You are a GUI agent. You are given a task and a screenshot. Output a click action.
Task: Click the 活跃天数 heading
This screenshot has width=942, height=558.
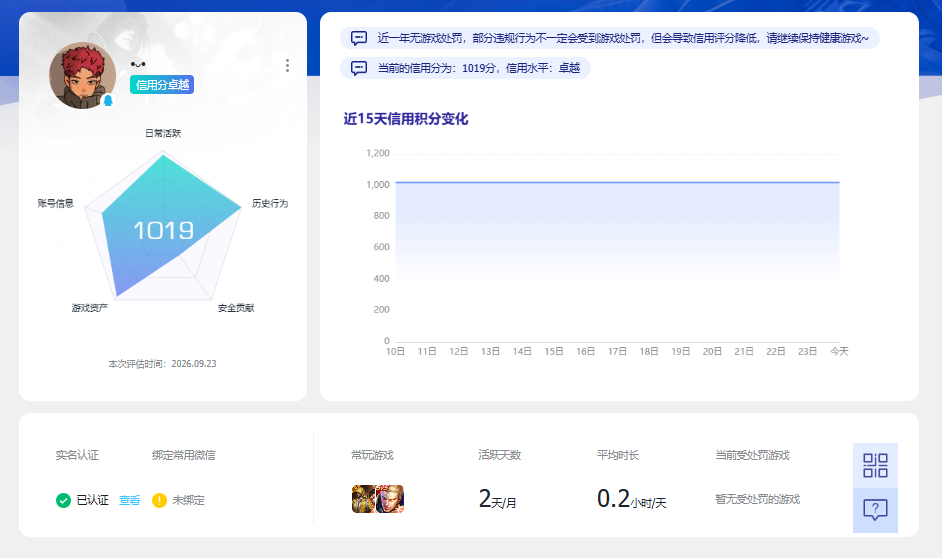(x=500, y=455)
